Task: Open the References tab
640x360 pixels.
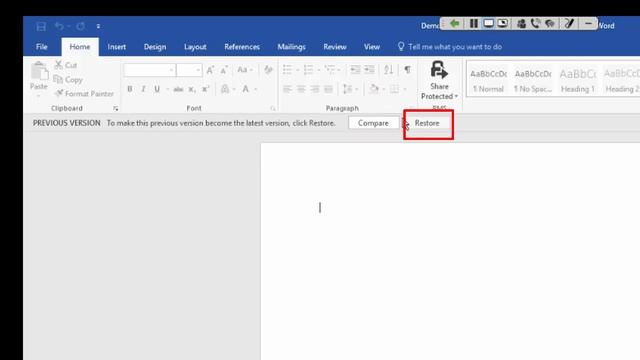Action: (242, 47)
